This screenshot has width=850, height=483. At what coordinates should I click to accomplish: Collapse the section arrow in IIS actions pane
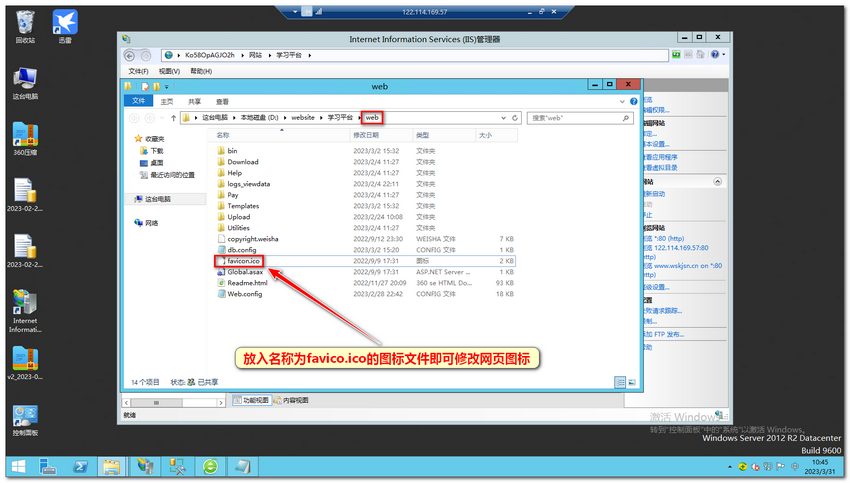pos(716,182)
